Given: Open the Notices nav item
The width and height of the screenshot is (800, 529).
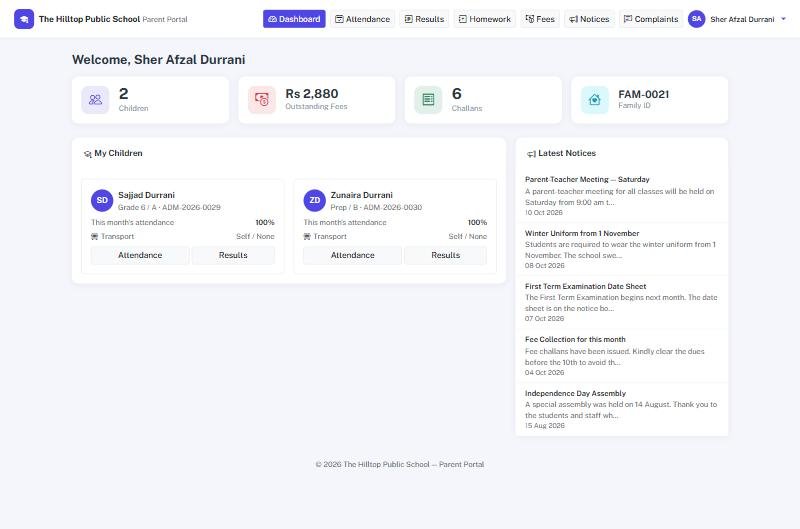Looking at the screenshot, I should [589, 19].
